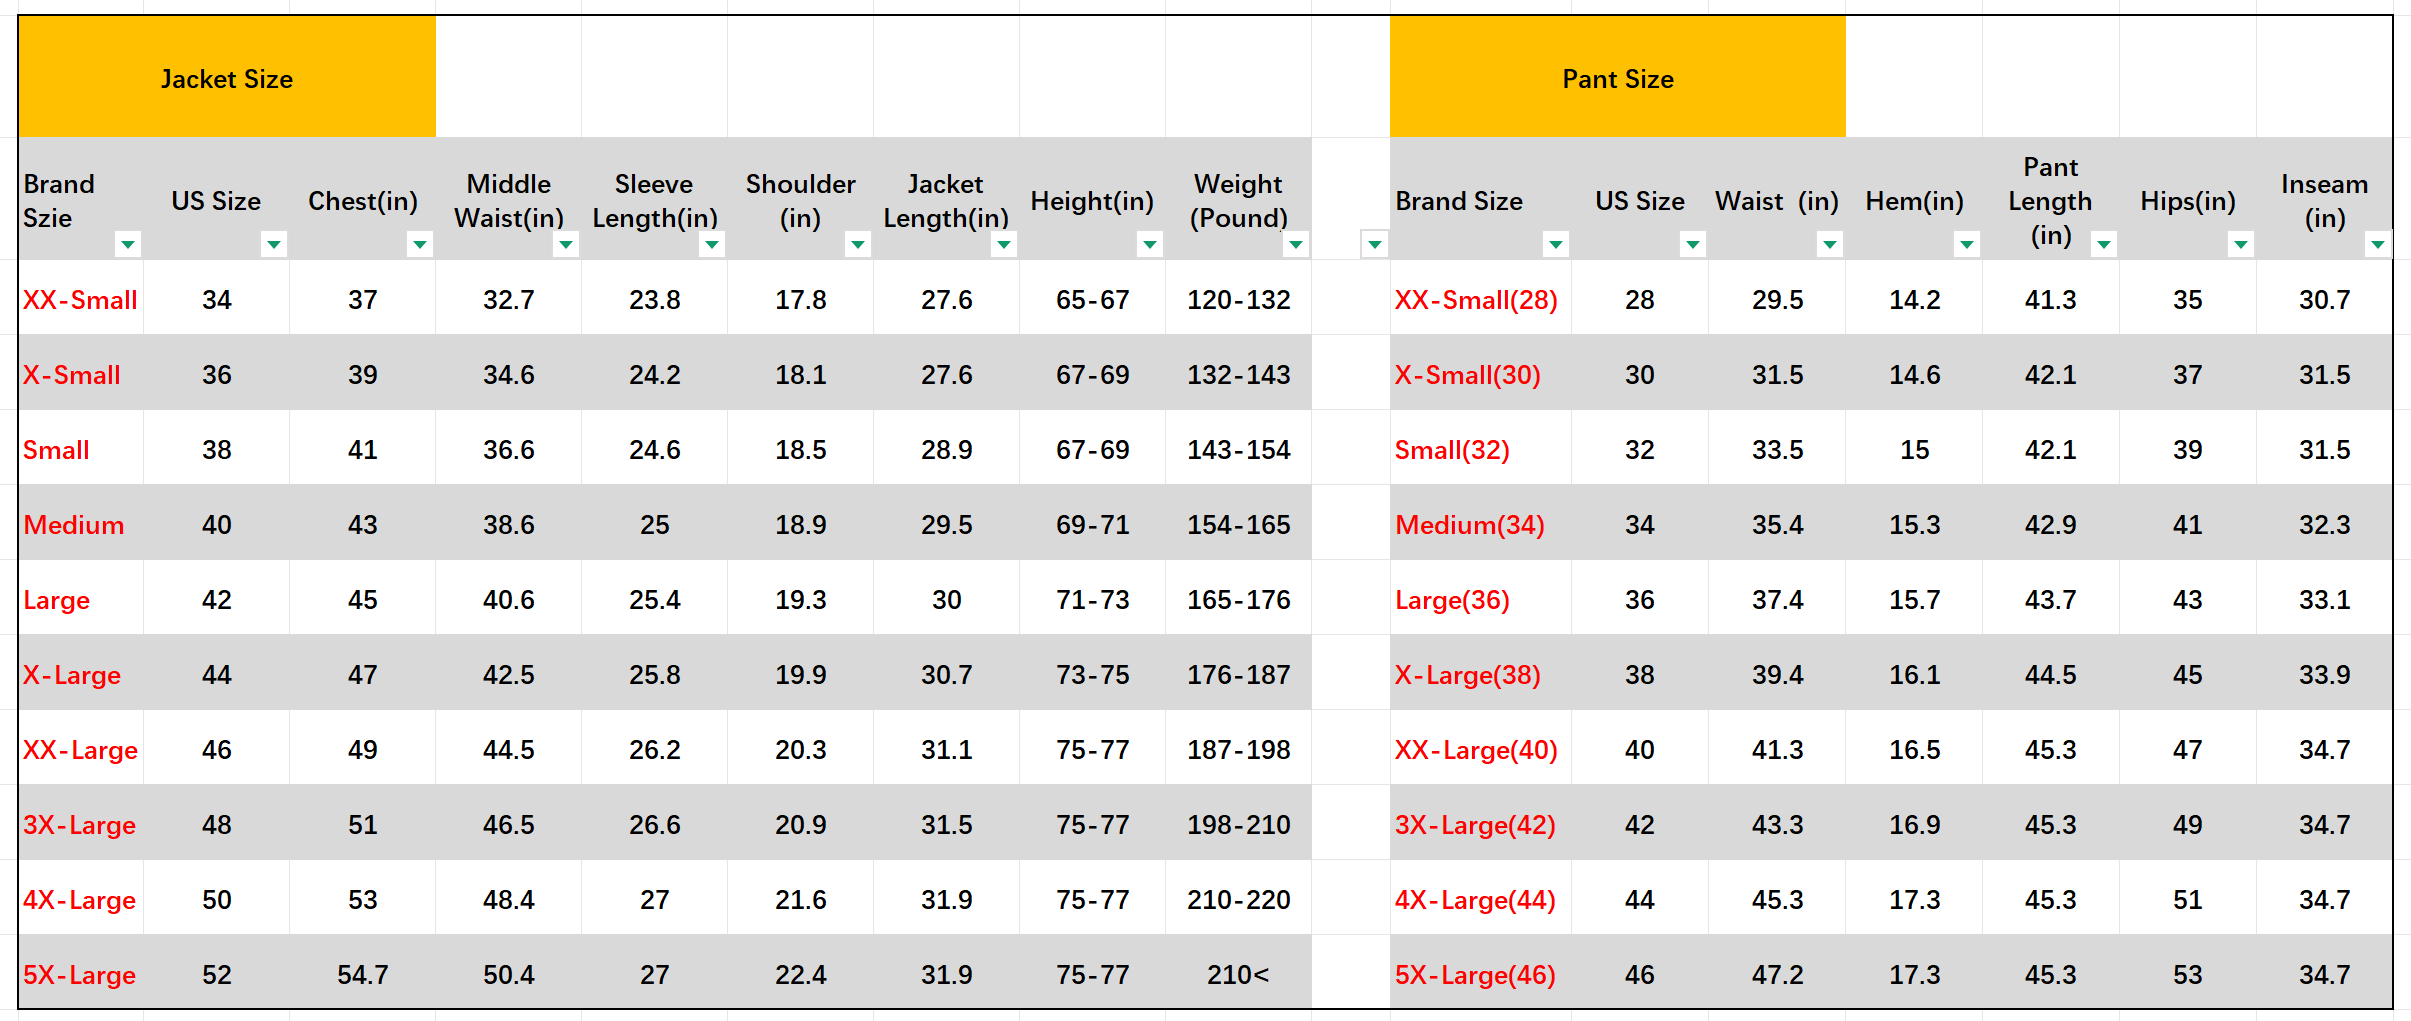Open the Weight (Pound) filter arrow
Screen dimensions: 2411x1021
pyautogui.click(x=1296, y=244)
